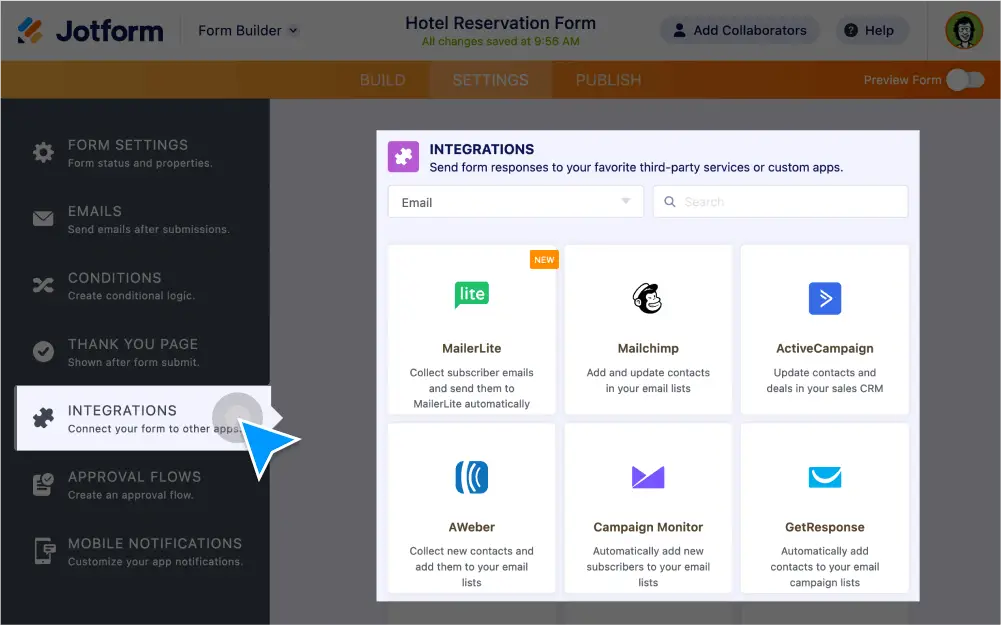The height and width of the screenshot is (625, 1001).
Task: Click the GetResponse envelope icon
Action: tap(823, 477)
